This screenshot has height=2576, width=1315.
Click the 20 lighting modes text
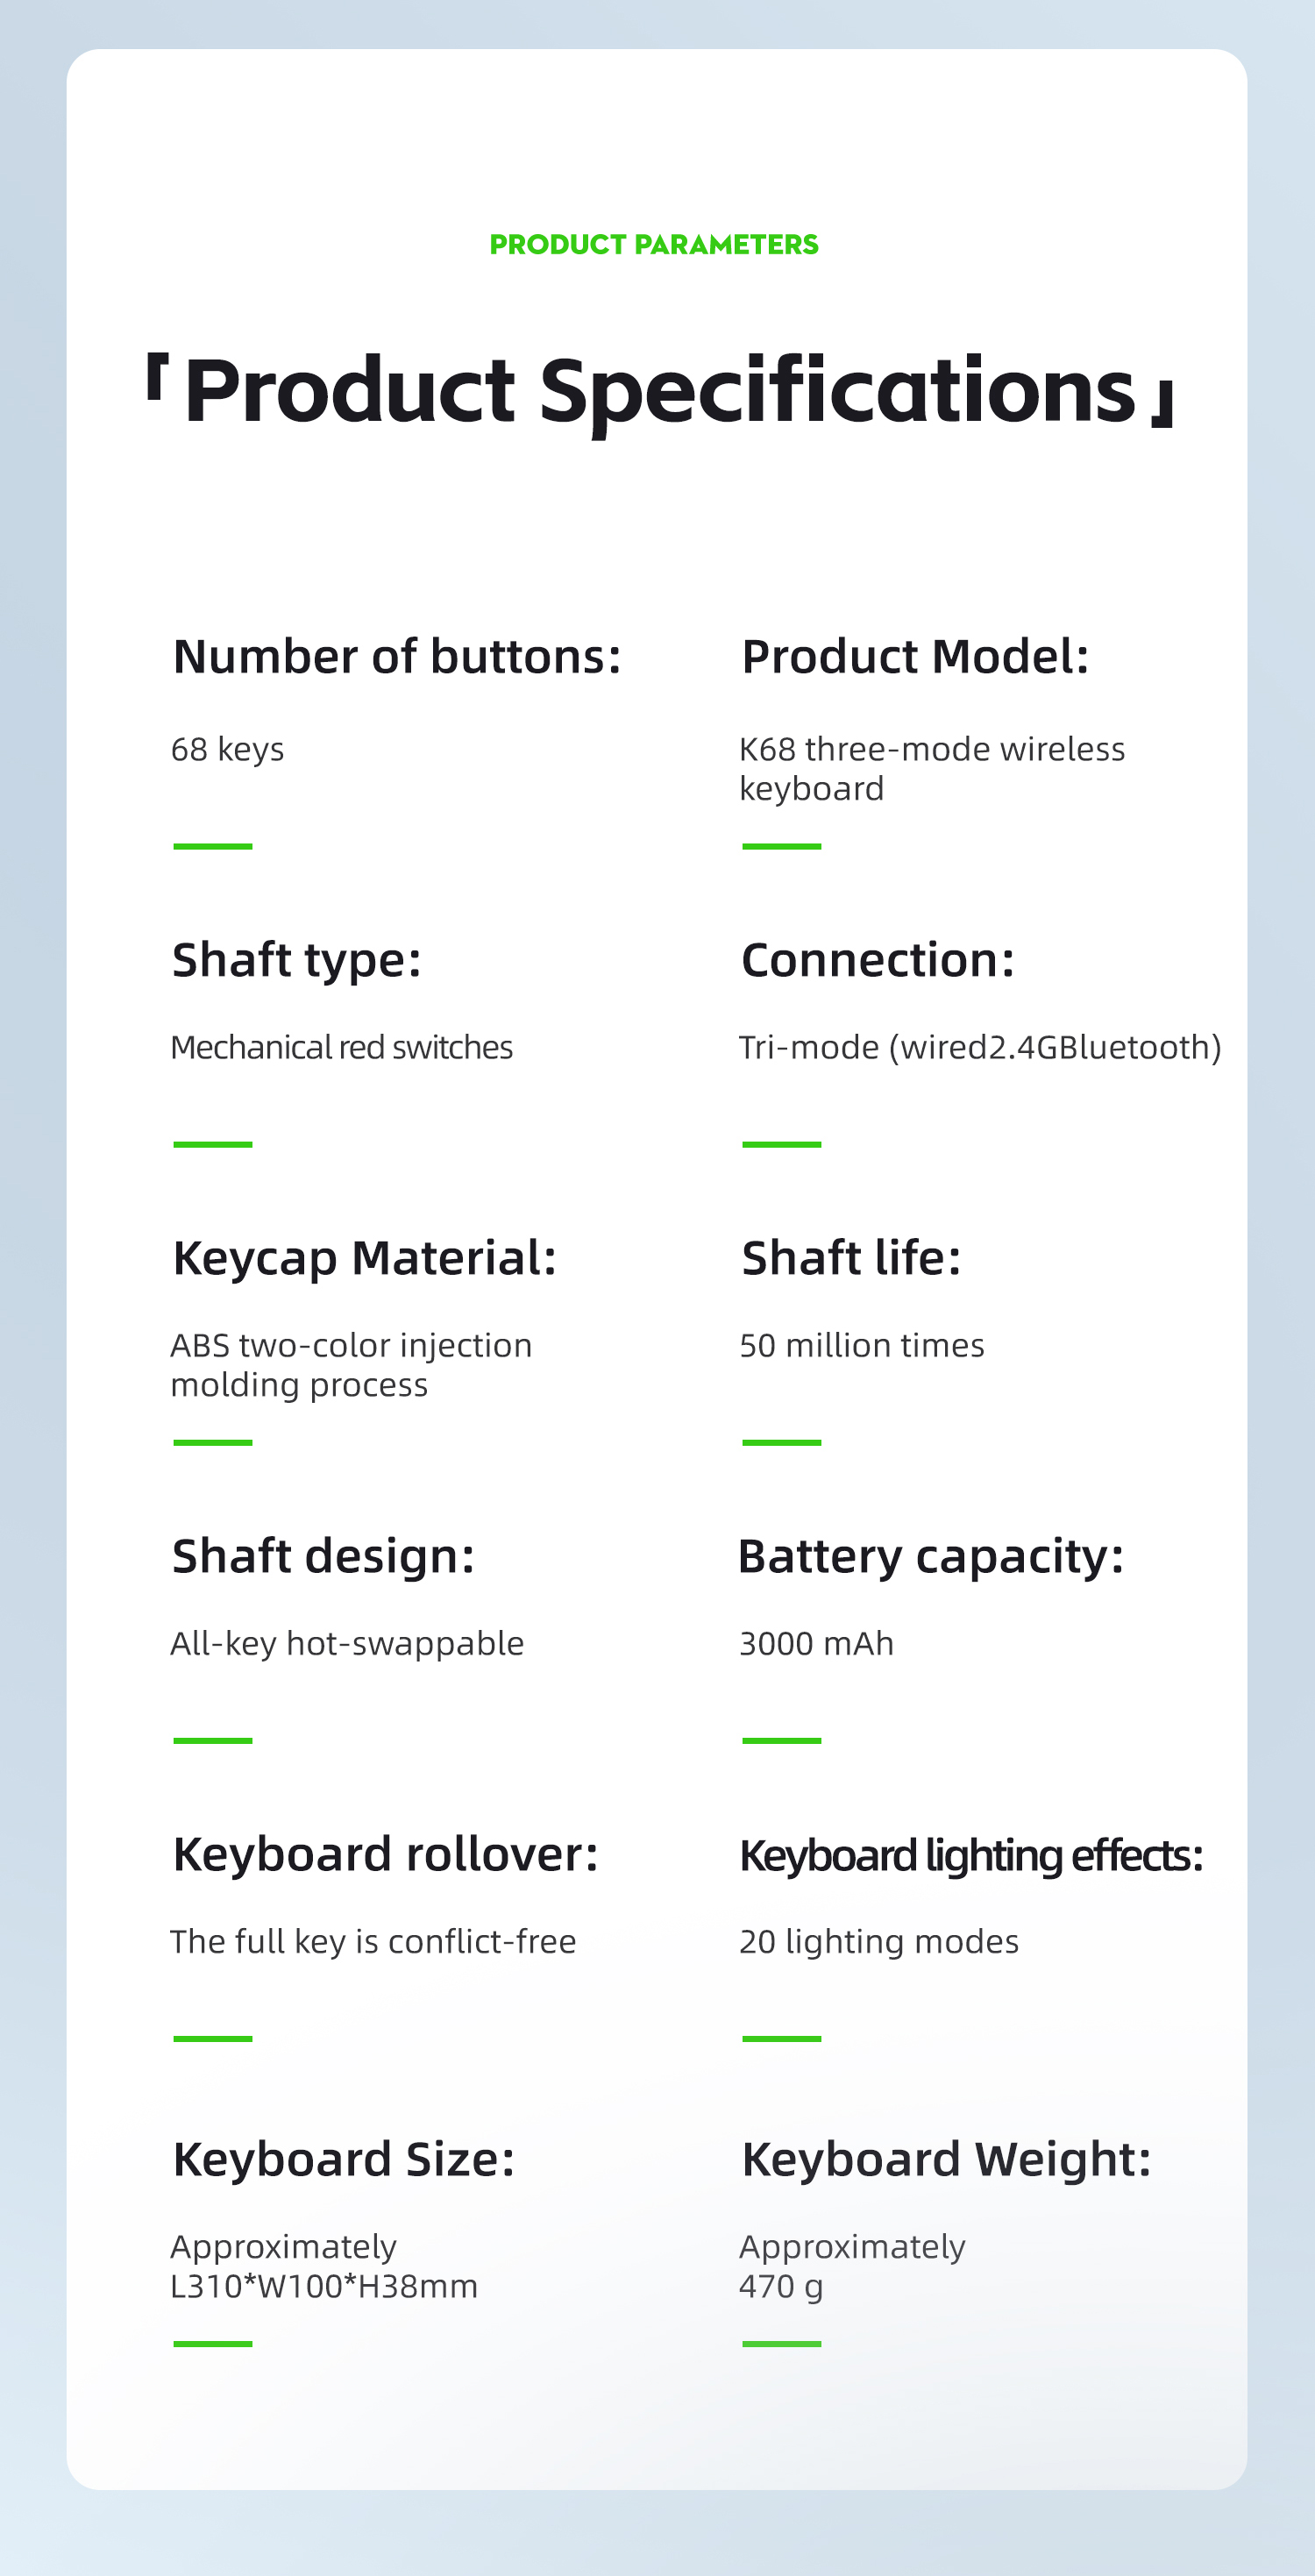878,1941
